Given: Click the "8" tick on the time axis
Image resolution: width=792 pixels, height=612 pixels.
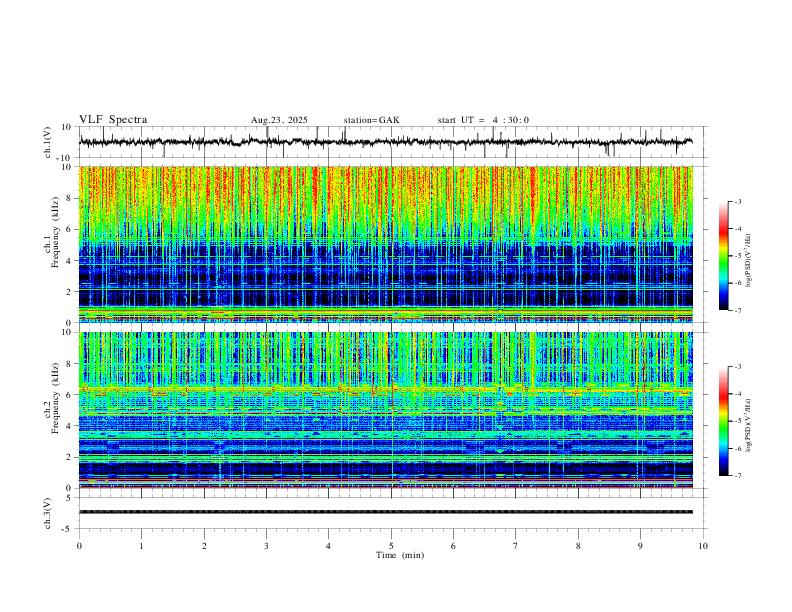Looking at the screenshot, I should tap(578, 546).
